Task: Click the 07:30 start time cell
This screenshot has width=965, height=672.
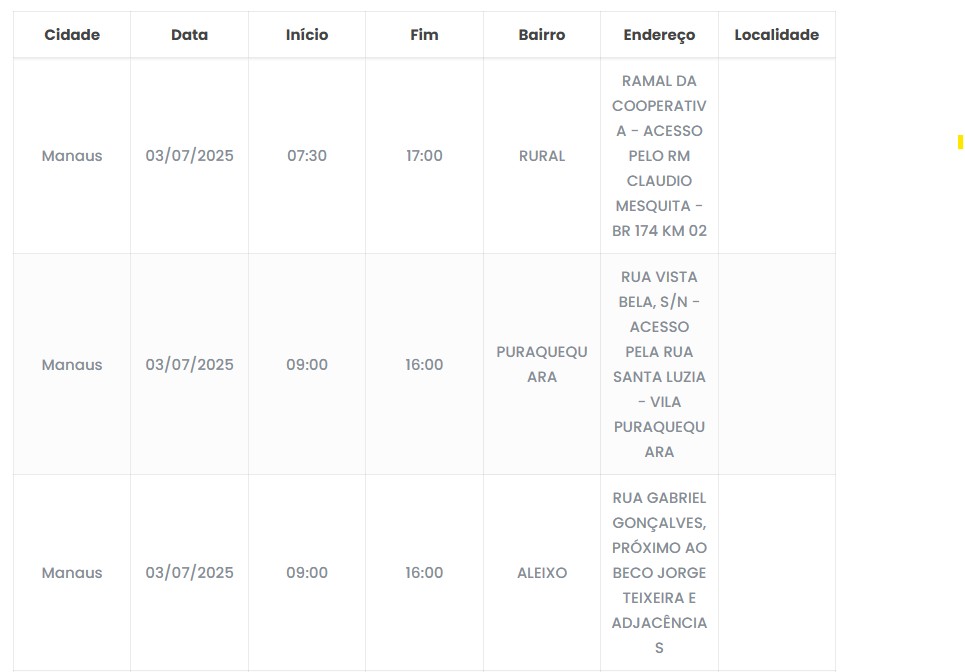Action: [x=307, y=156]
